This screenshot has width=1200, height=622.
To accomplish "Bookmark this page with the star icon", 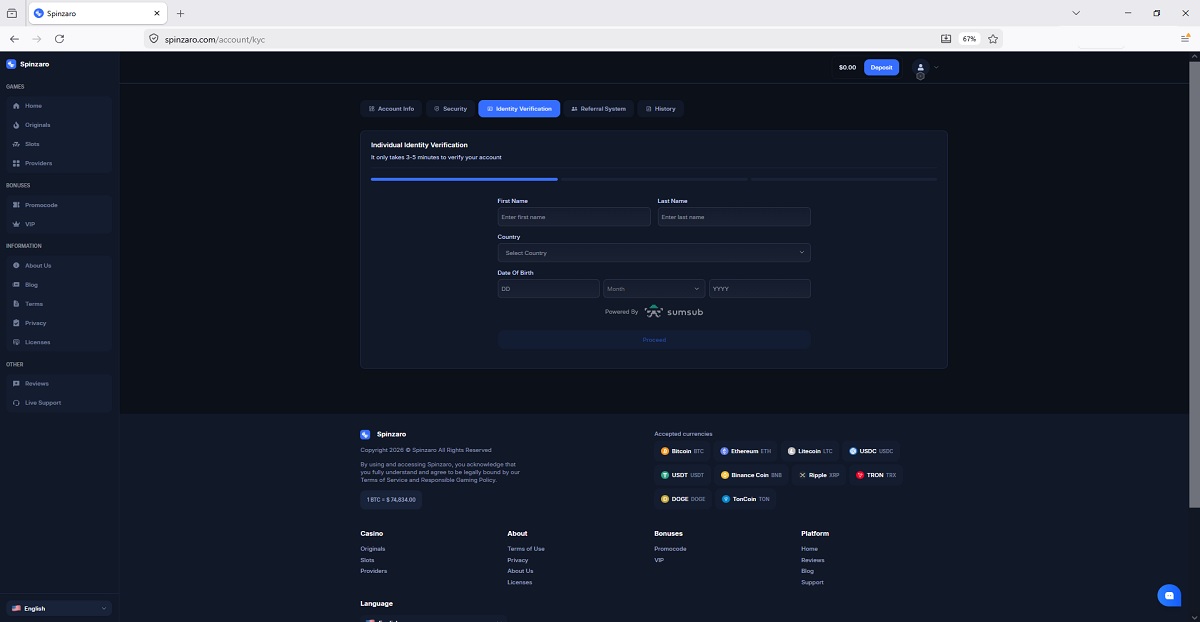I will click(x=993, y=39).
